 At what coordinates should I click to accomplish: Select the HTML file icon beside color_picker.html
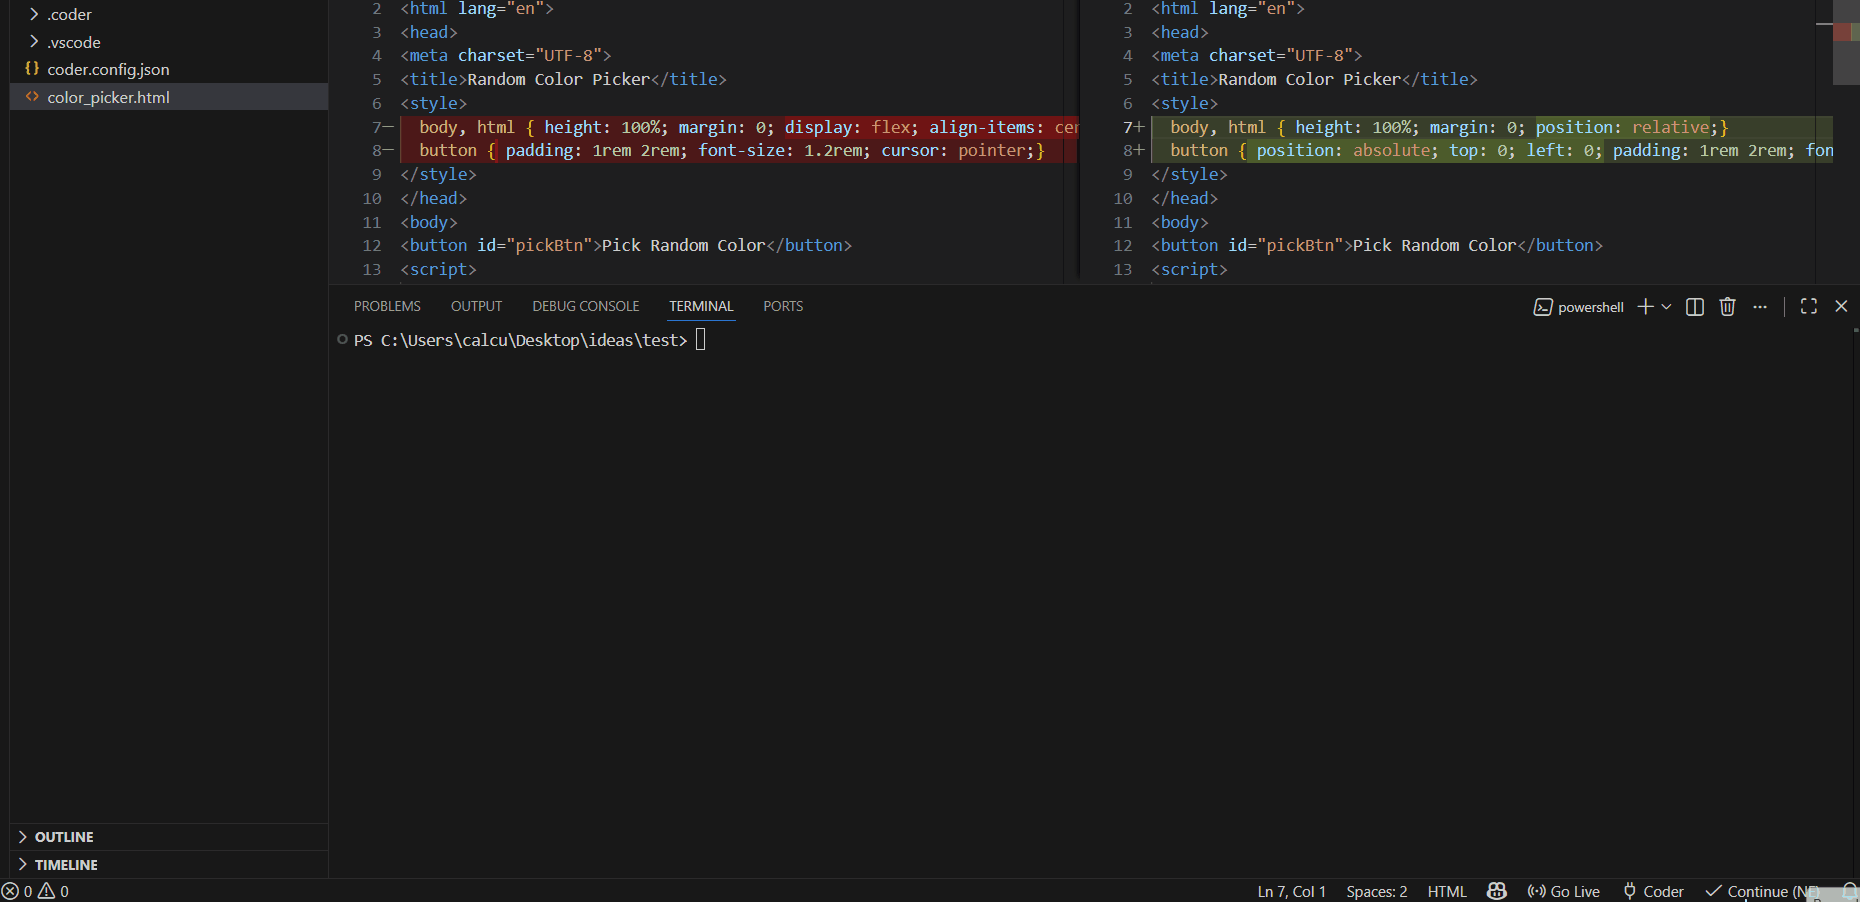click(x=31, y=97)
